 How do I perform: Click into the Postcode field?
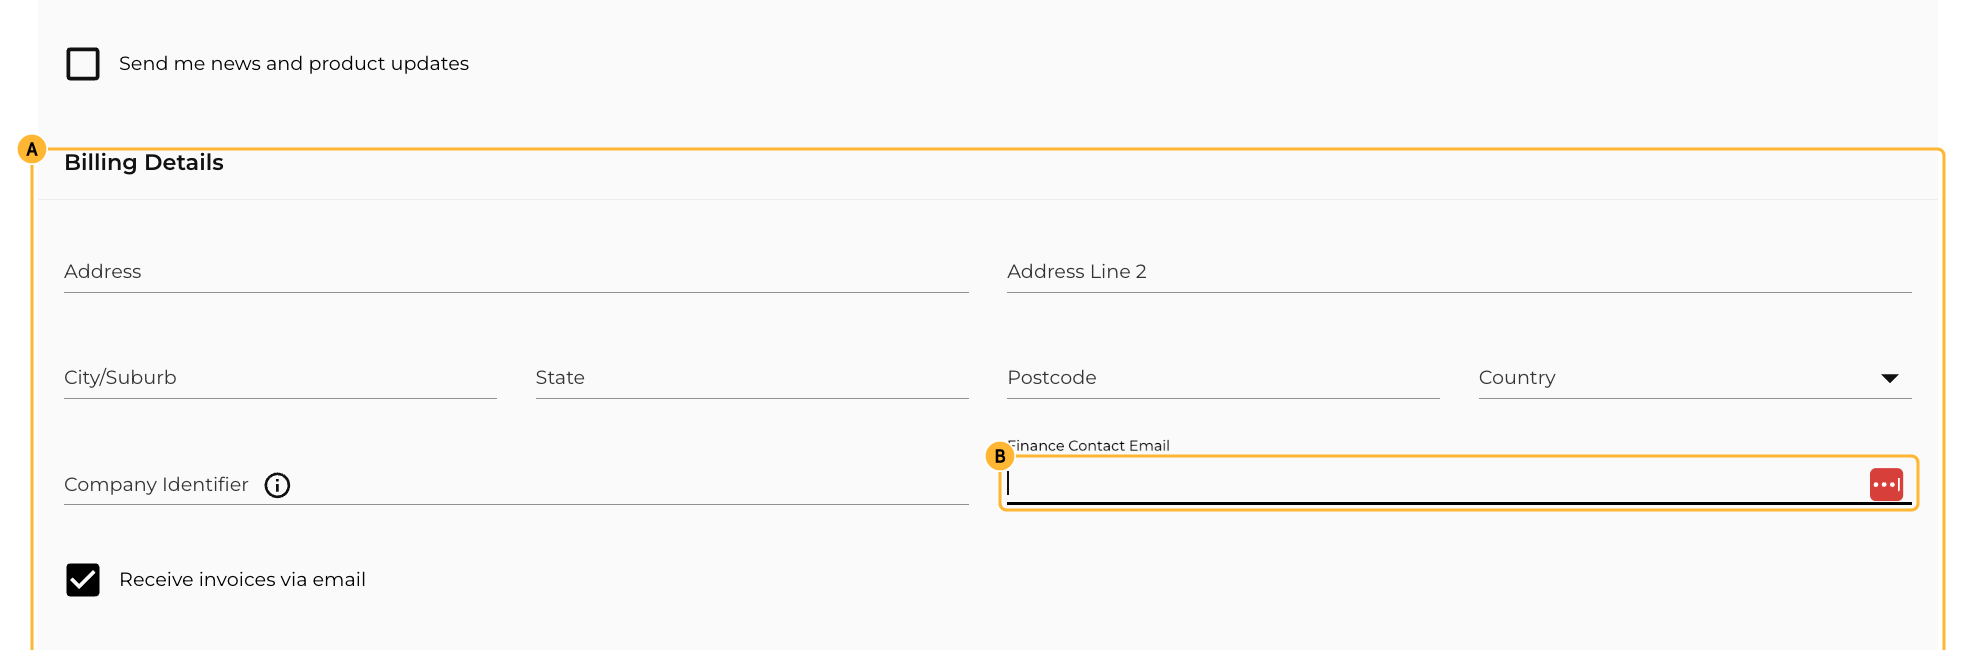[x=1223, y=378]
